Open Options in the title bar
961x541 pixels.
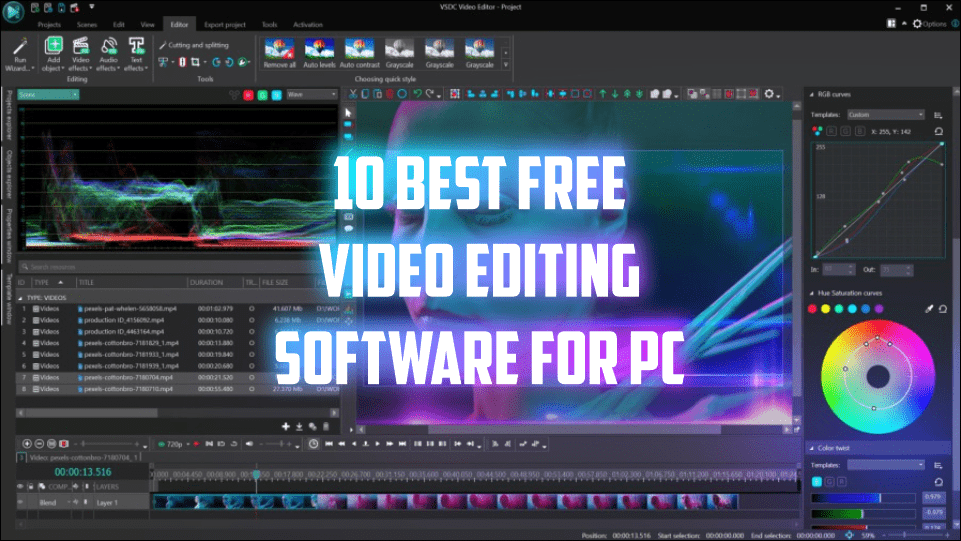point(930,24)
